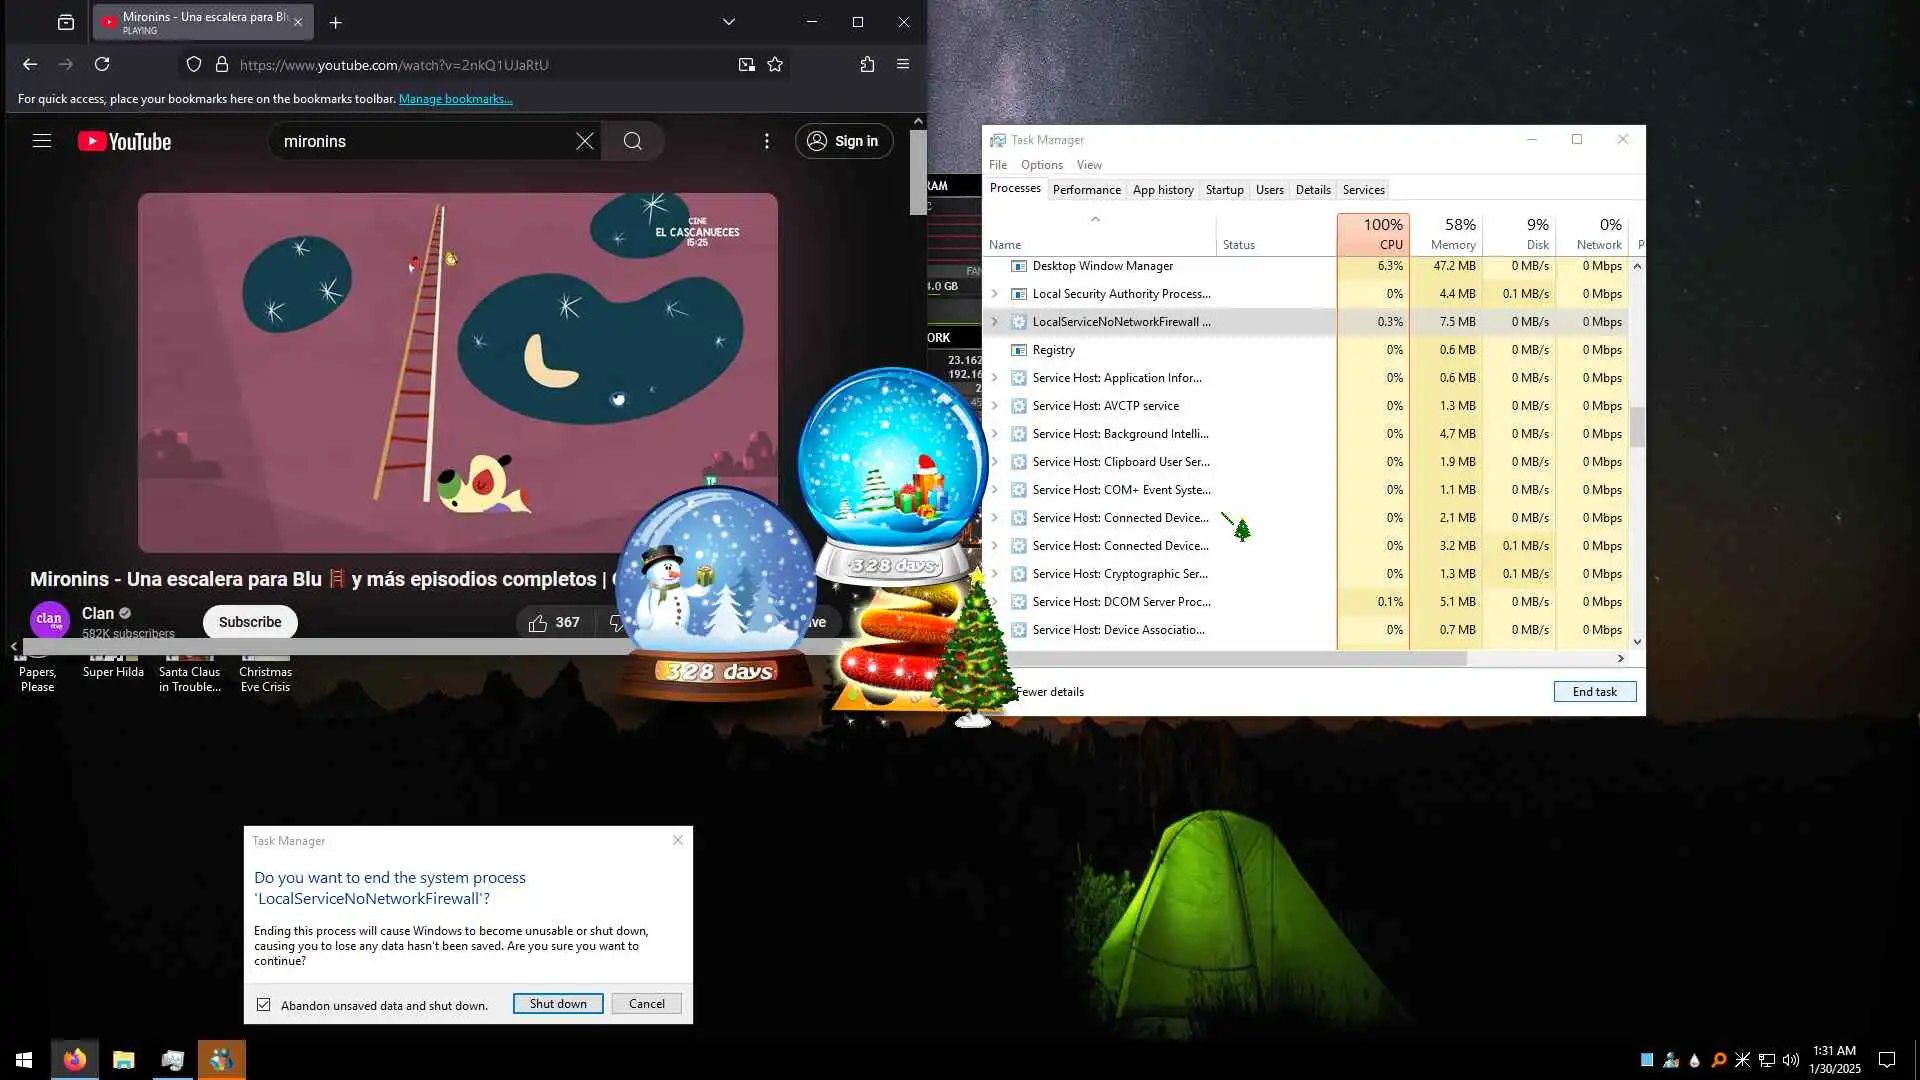Clear the YouTube search text with X
1920x1080 pixels.
(585, 141)
